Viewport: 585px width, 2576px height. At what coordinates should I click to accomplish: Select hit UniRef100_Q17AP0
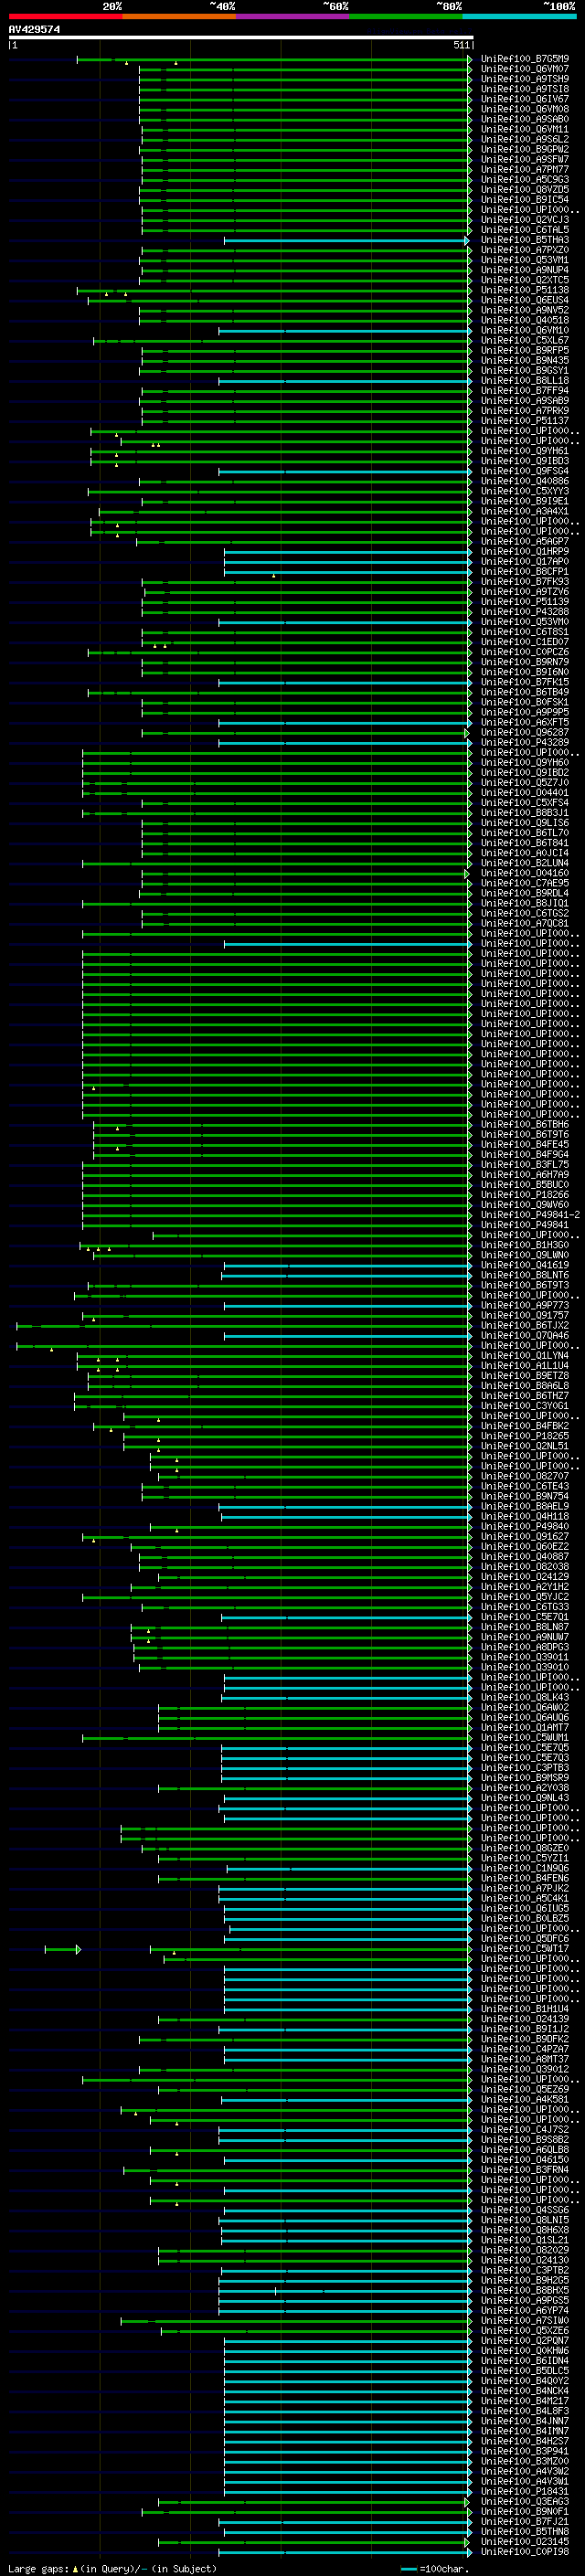tap(525, 561)
